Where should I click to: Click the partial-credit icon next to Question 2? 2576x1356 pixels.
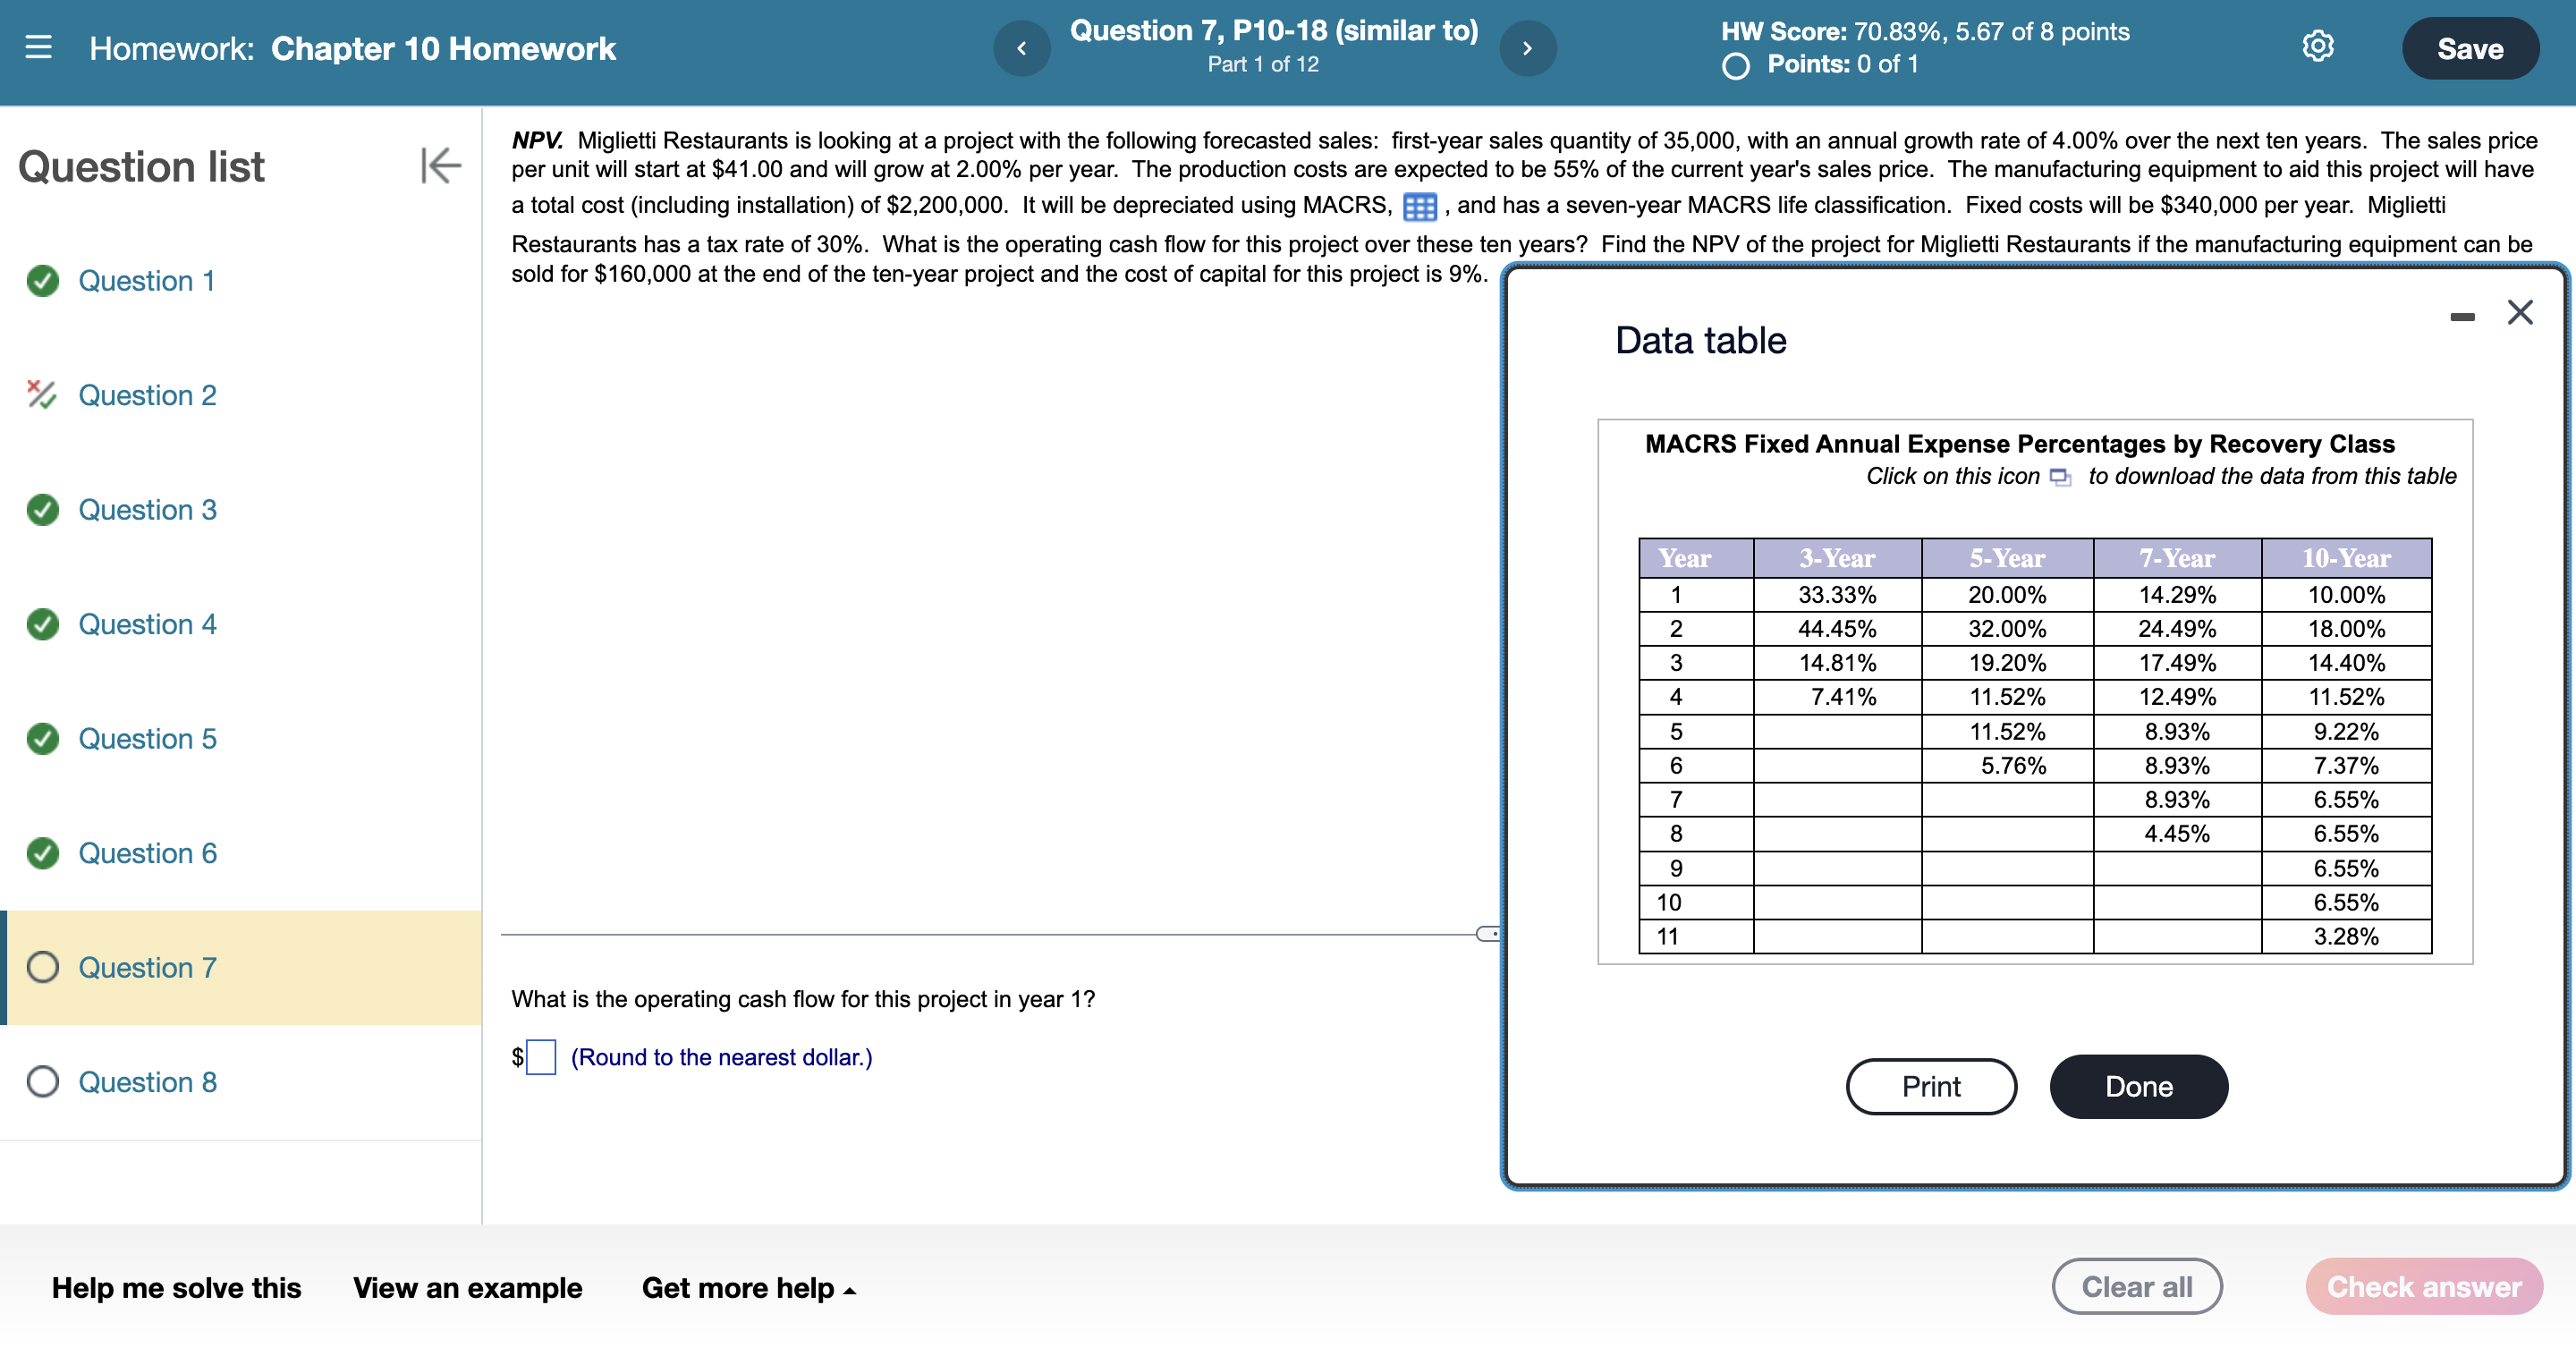point(41,395)
